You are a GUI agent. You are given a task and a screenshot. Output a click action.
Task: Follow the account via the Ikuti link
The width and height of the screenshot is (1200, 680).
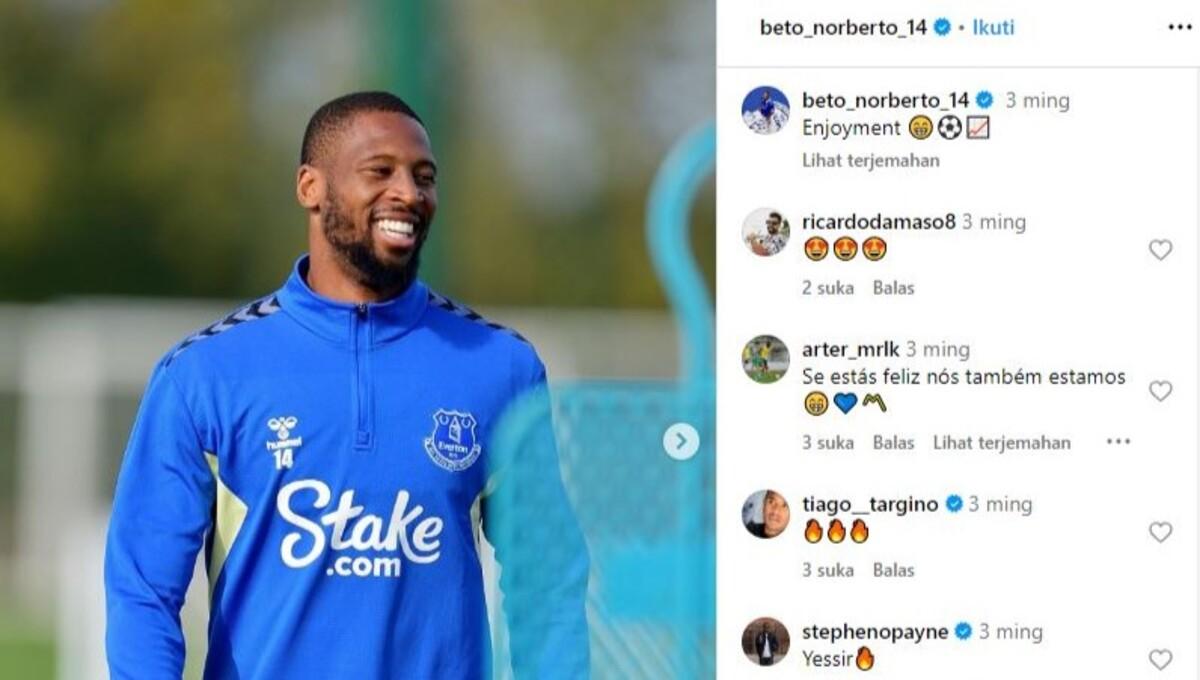tap(993, 27)
